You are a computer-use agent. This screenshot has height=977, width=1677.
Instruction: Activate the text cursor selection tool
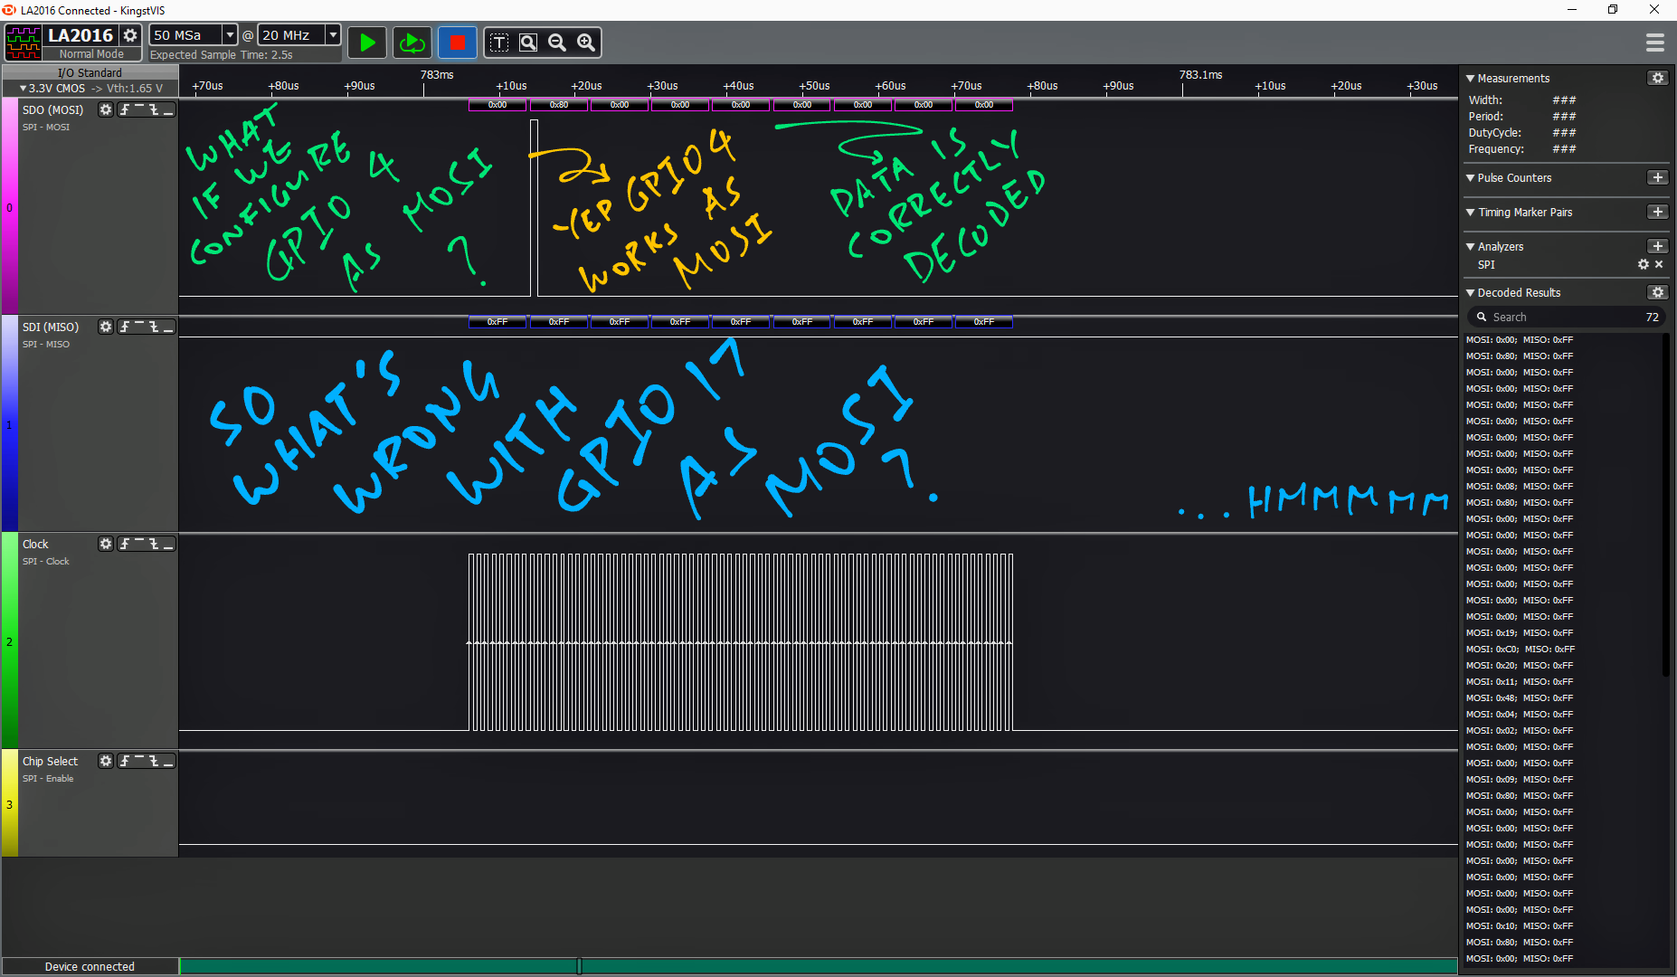pos(499,43)
